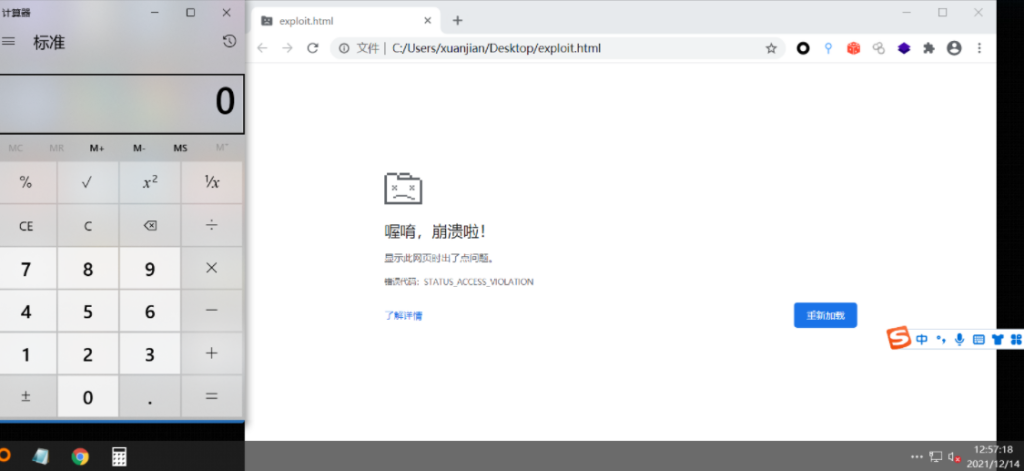Show hidden tray icons ellipsis
This screenshot has width=1024, height=471.
[917, 457]
